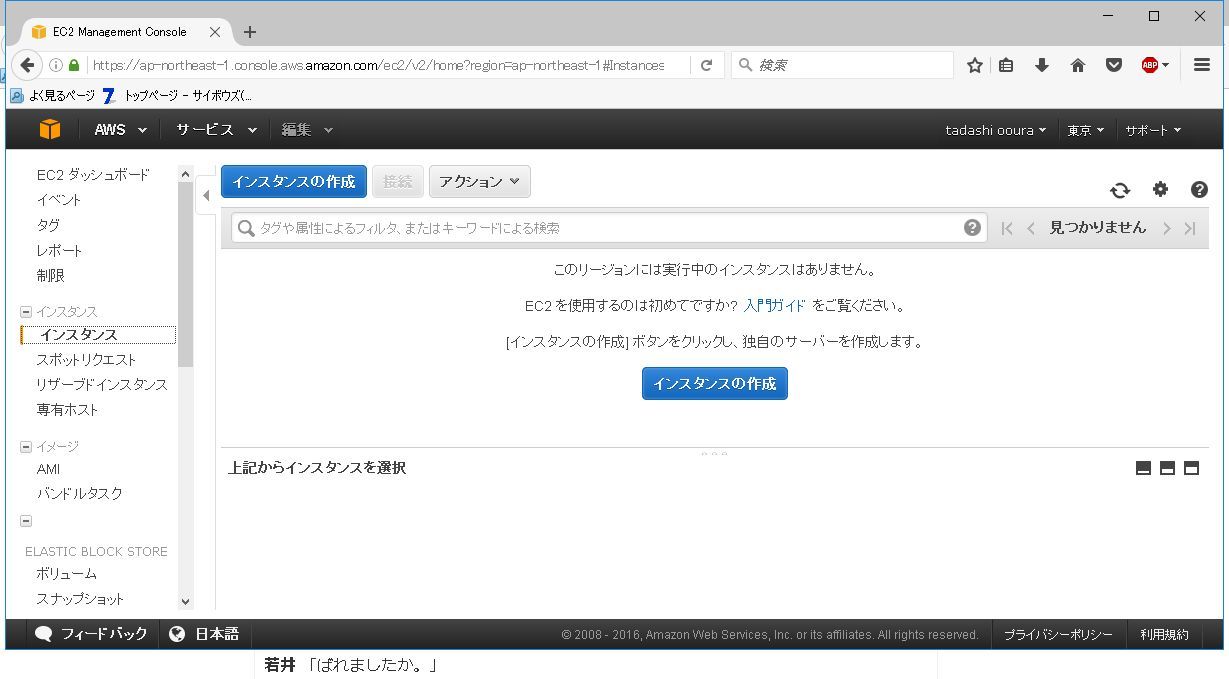Reload the page in Firefox
The width and height of the screenshot is (1229, 679).
click(x=706, y=65)
